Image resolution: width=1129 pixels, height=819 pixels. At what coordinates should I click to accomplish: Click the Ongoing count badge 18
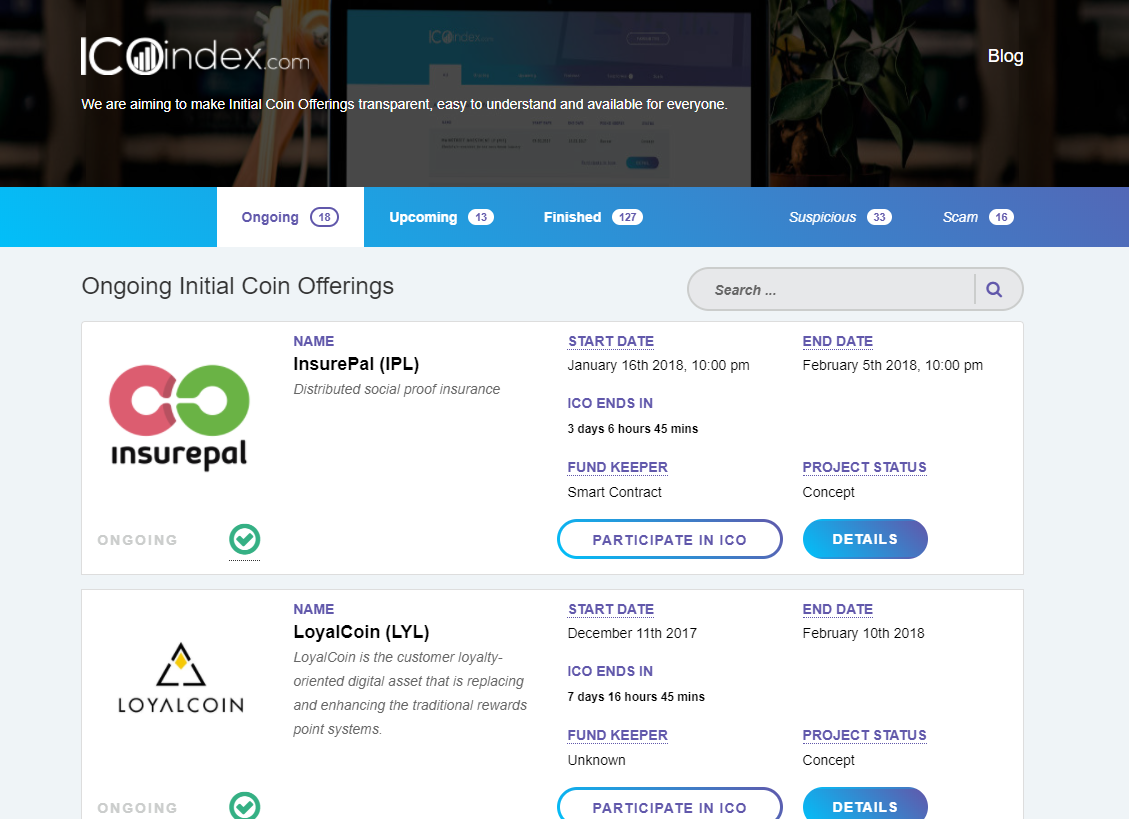[324, 217]
